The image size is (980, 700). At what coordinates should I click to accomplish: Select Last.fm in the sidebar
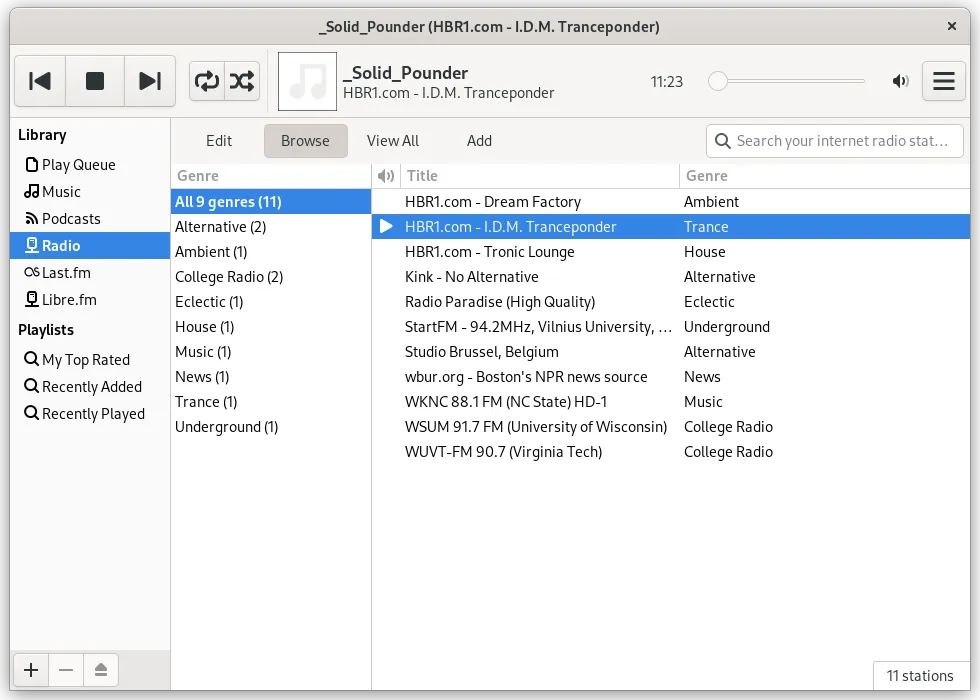click(x=66, y=273)
